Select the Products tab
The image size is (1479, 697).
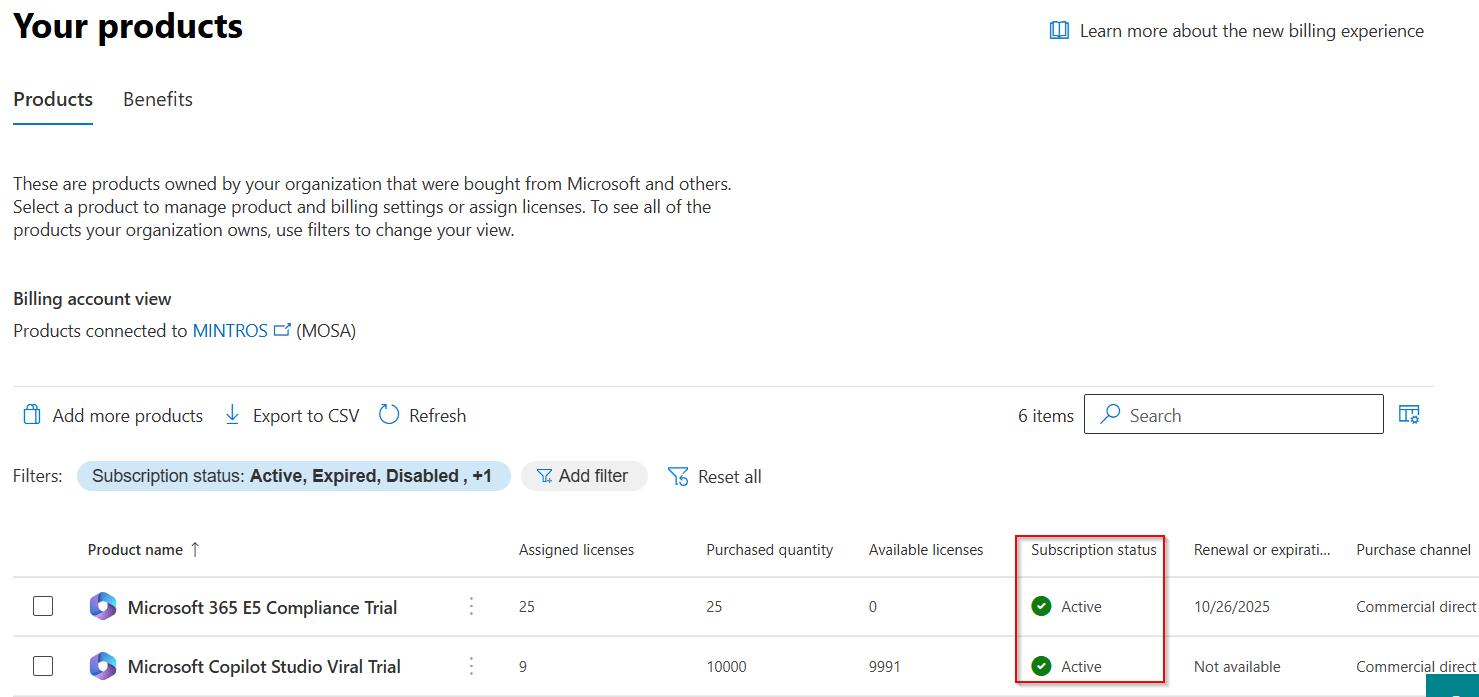tap(52, 99)
